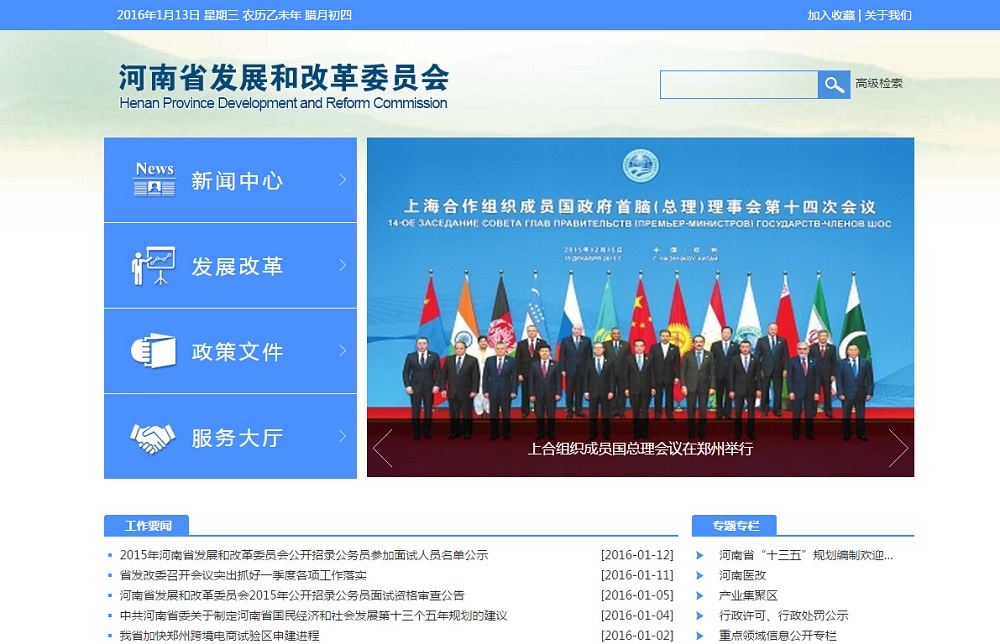Open the 政策文件 section

click(x=230, y=351)
